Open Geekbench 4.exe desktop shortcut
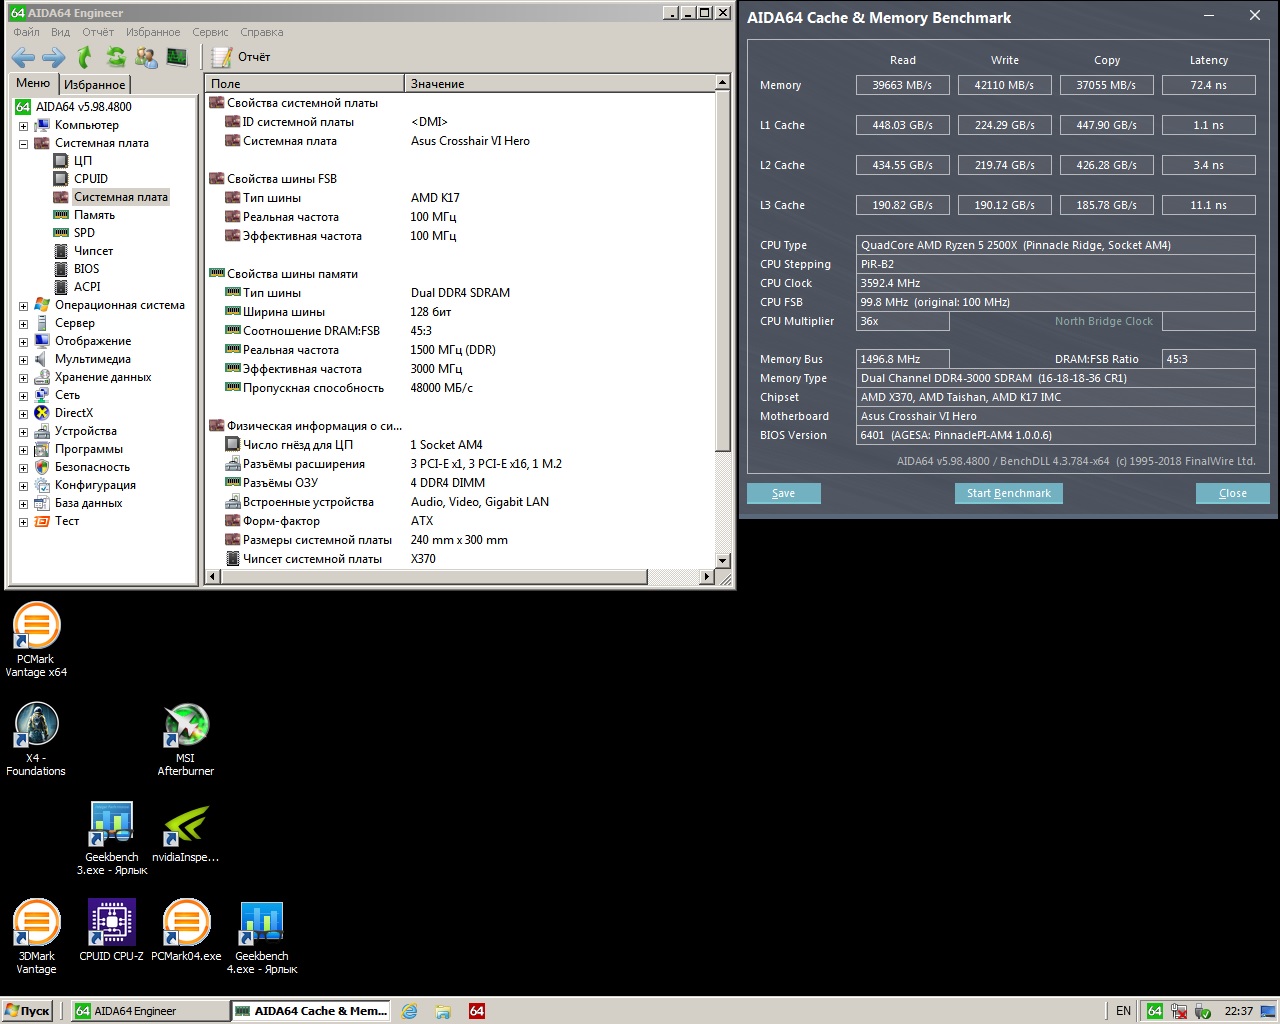 point(262,937)
